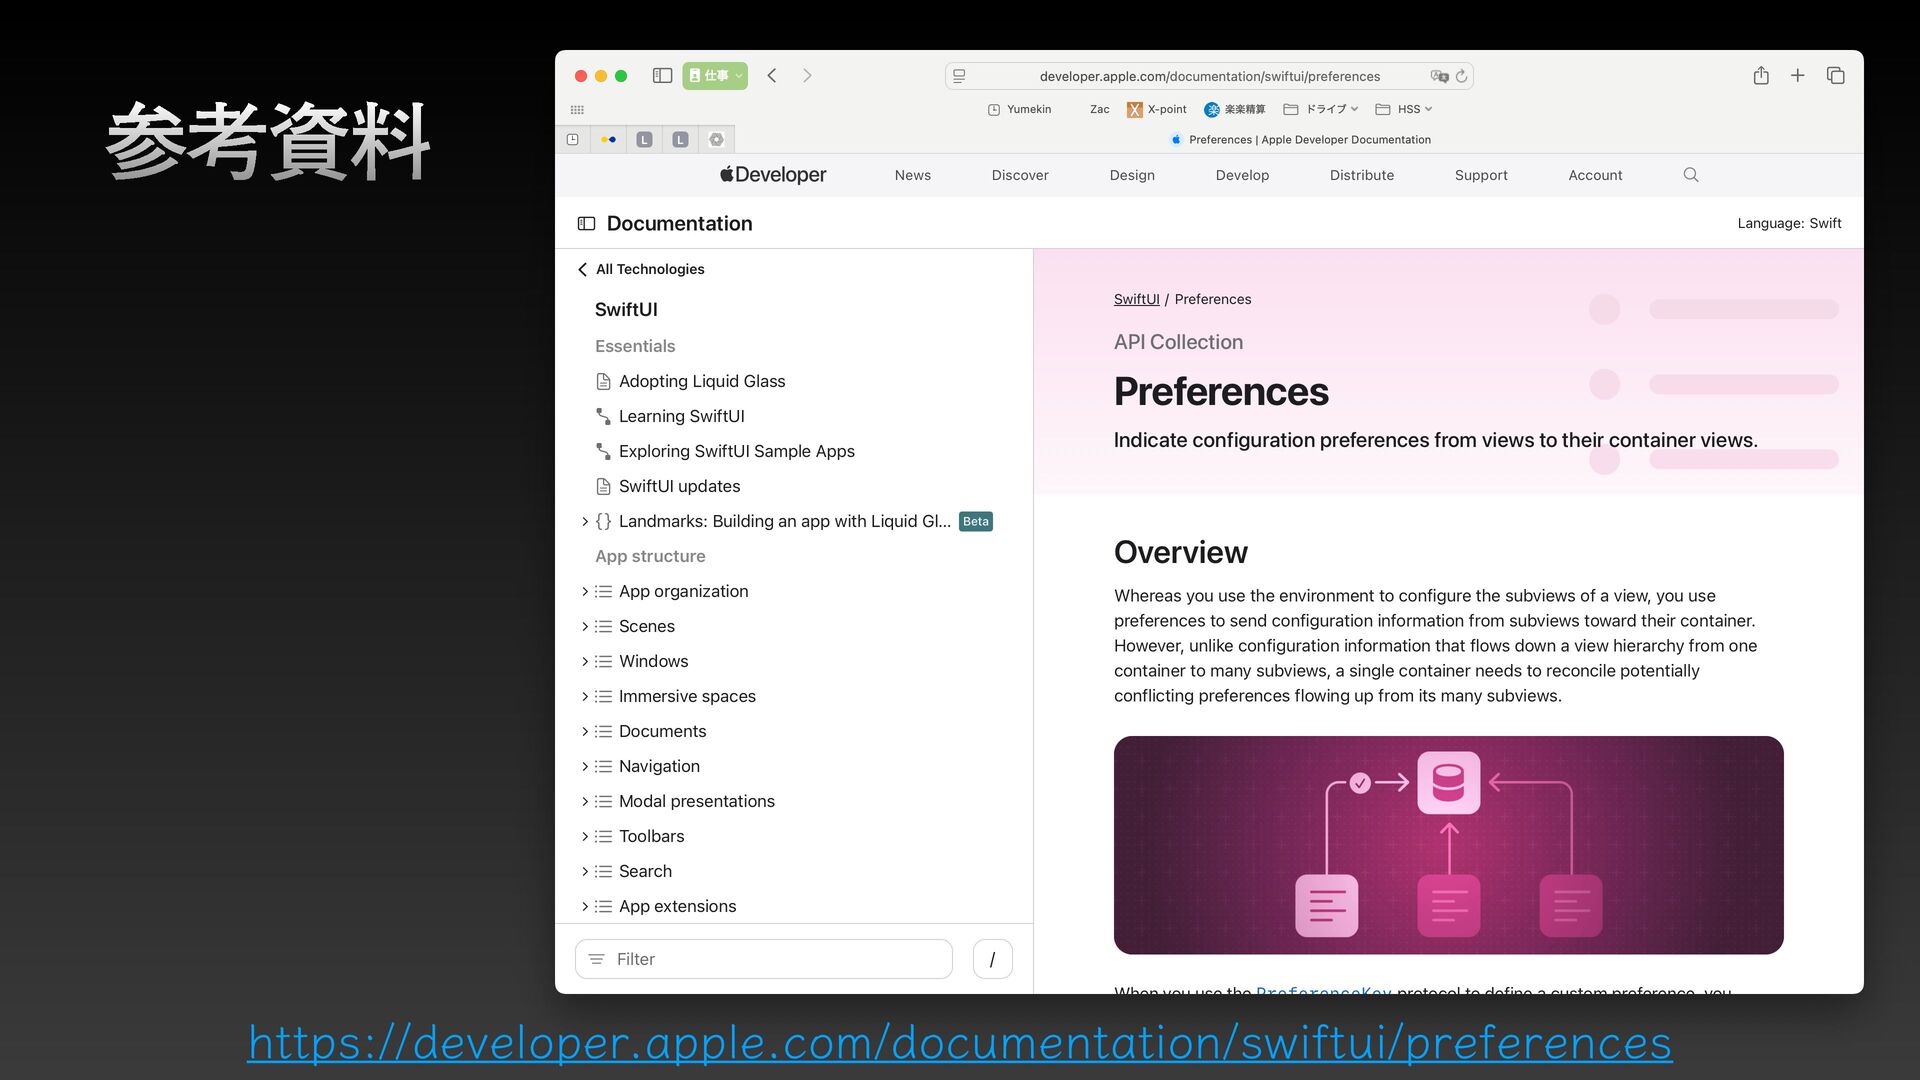This screenshot has height=1080, width=1920.
Task: Open the Design menu
Action: tap(1132, 175)
